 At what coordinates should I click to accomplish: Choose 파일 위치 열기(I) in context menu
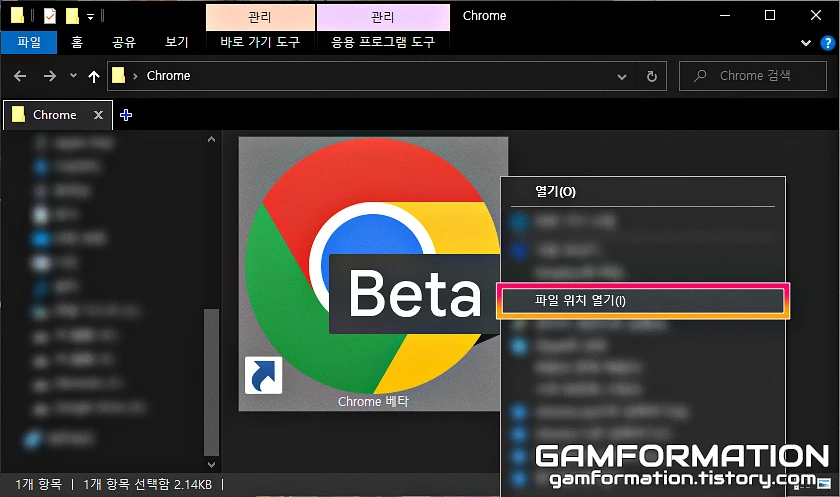643,300
